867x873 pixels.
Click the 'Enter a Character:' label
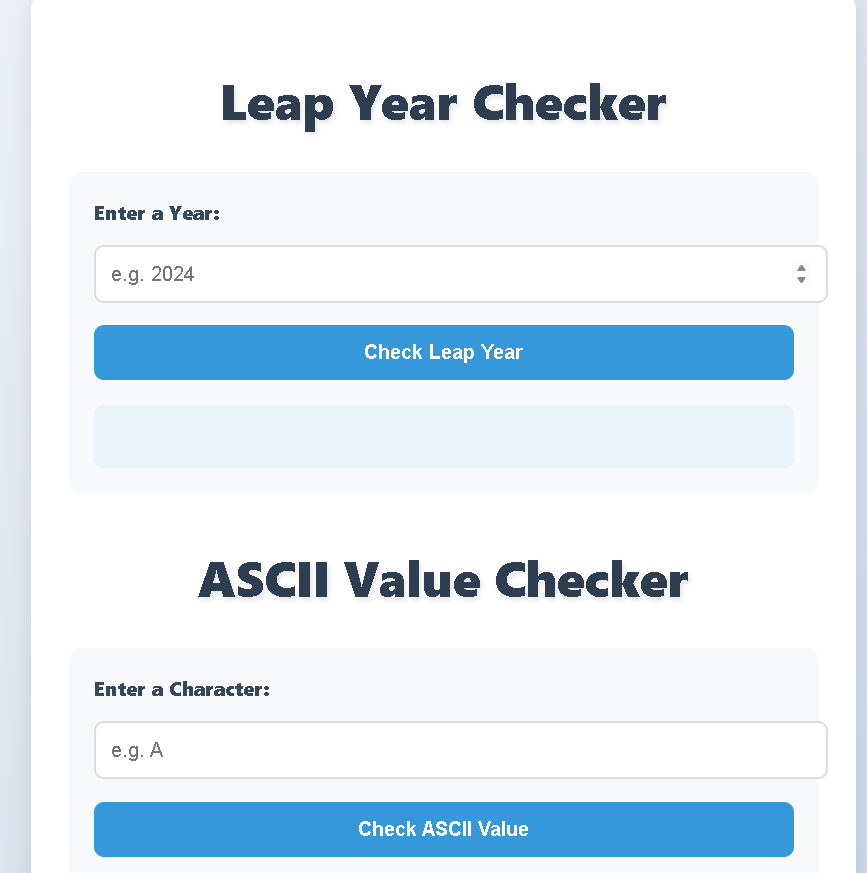(x=181, y=689)
